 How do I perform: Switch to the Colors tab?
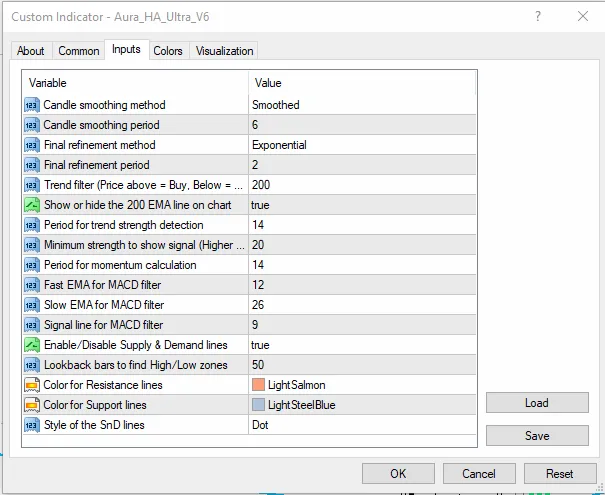coord(168,51)
